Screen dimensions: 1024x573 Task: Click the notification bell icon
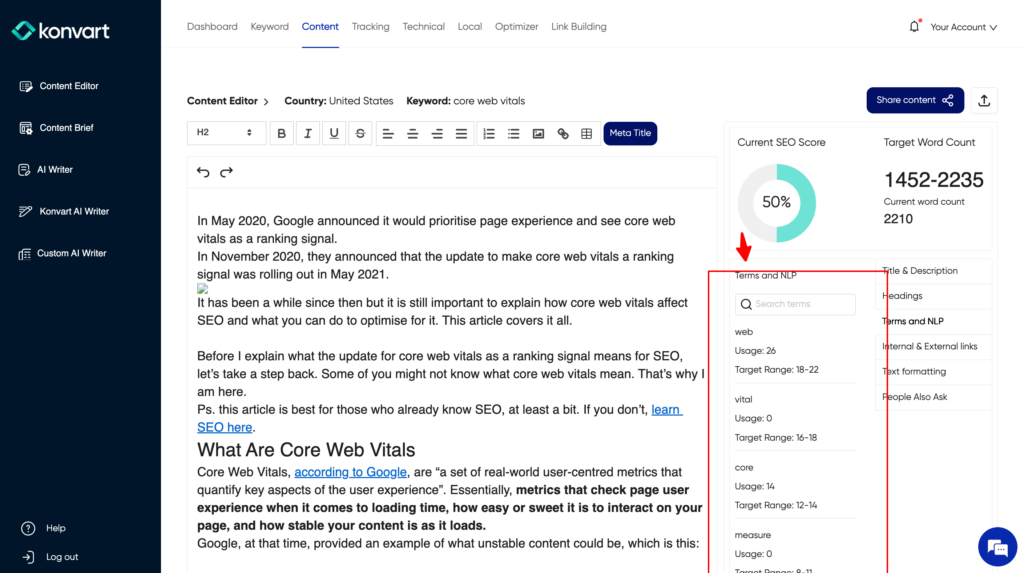(914, 27)
